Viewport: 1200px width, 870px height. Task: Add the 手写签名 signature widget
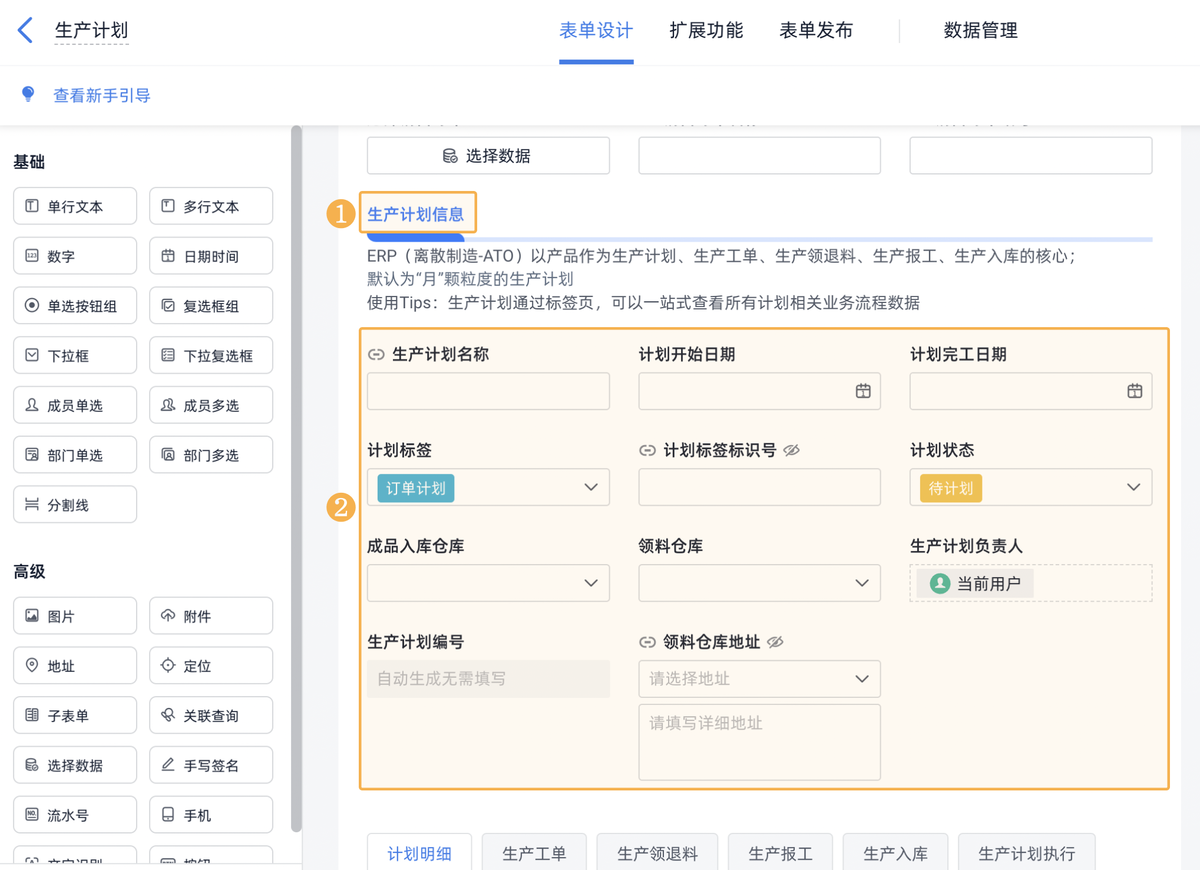211,765
